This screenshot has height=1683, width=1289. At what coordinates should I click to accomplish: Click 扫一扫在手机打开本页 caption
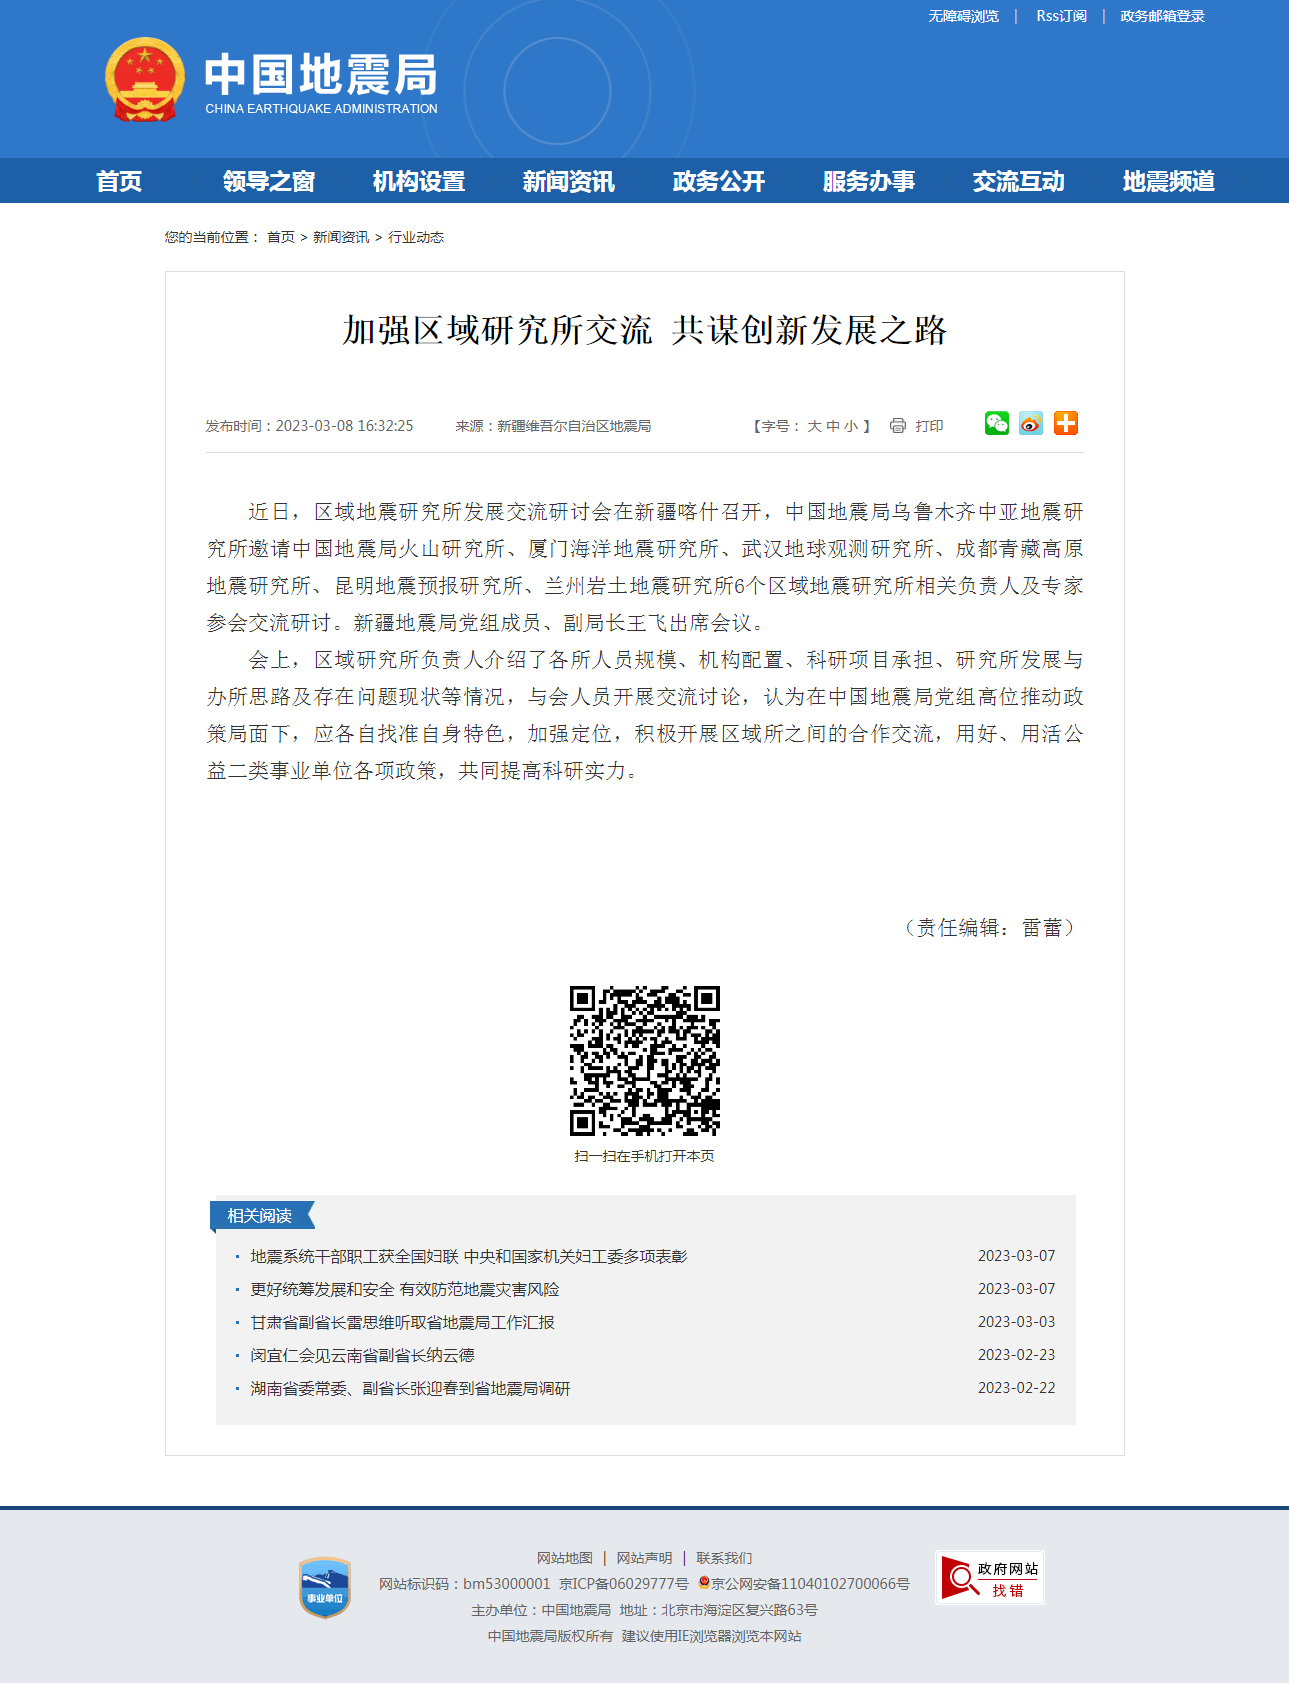click(x=645, y=1156)
